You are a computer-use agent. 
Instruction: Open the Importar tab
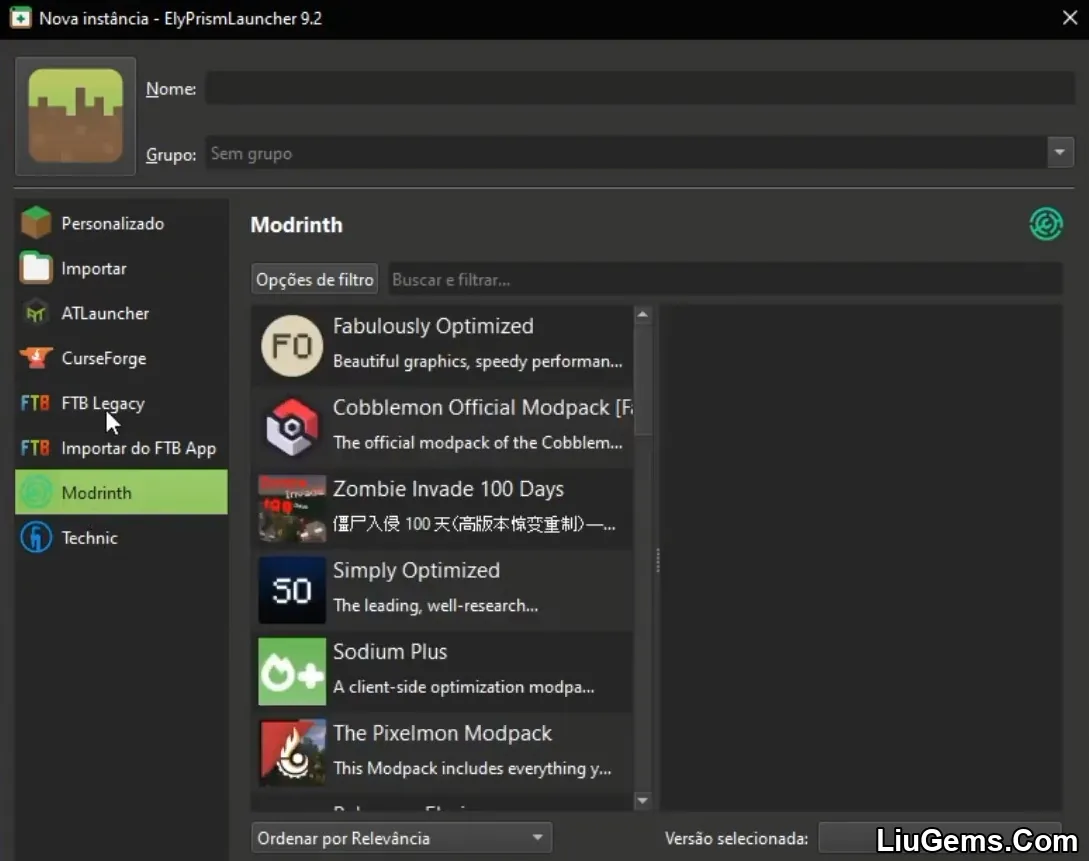tap(122, 268)
